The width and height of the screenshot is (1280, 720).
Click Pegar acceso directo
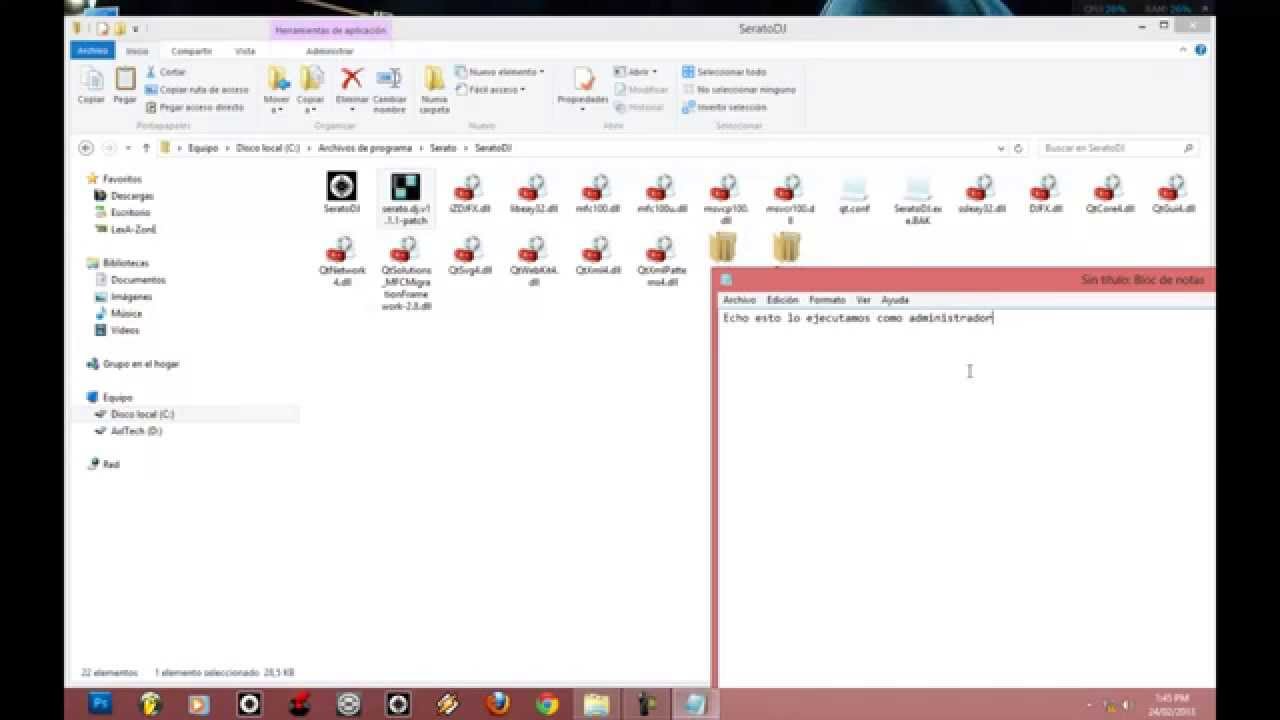coord(194,107)
